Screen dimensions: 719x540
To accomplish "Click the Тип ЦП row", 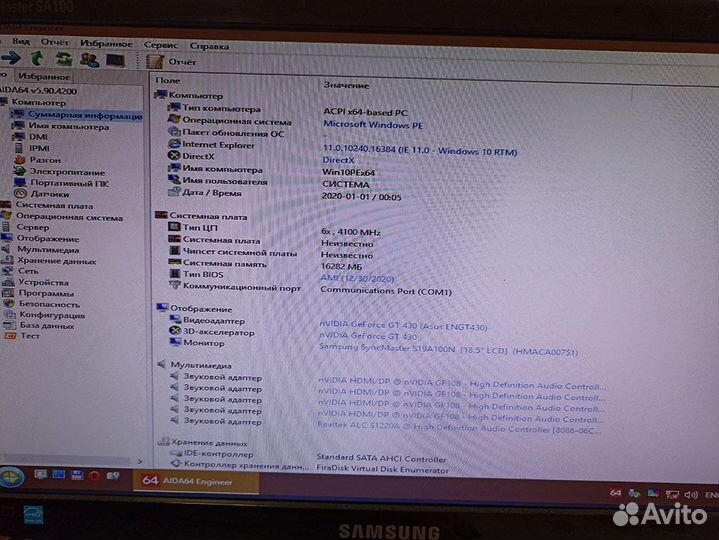I will pos(275,230).
